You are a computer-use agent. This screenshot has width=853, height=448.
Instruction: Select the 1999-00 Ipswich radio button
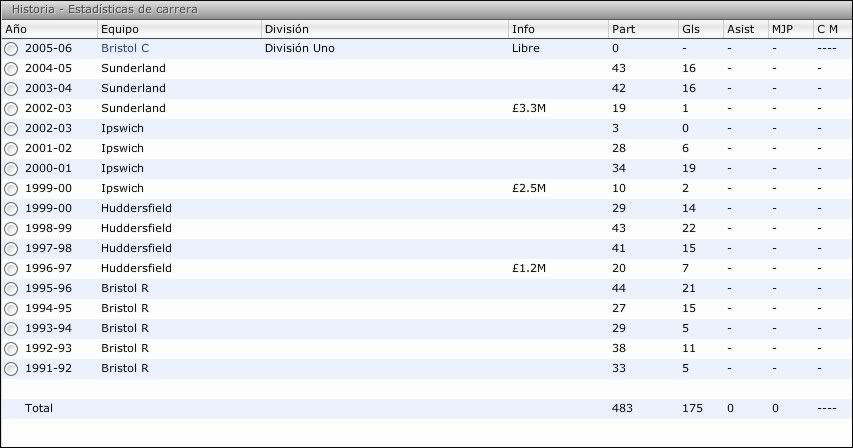(11, 189)
